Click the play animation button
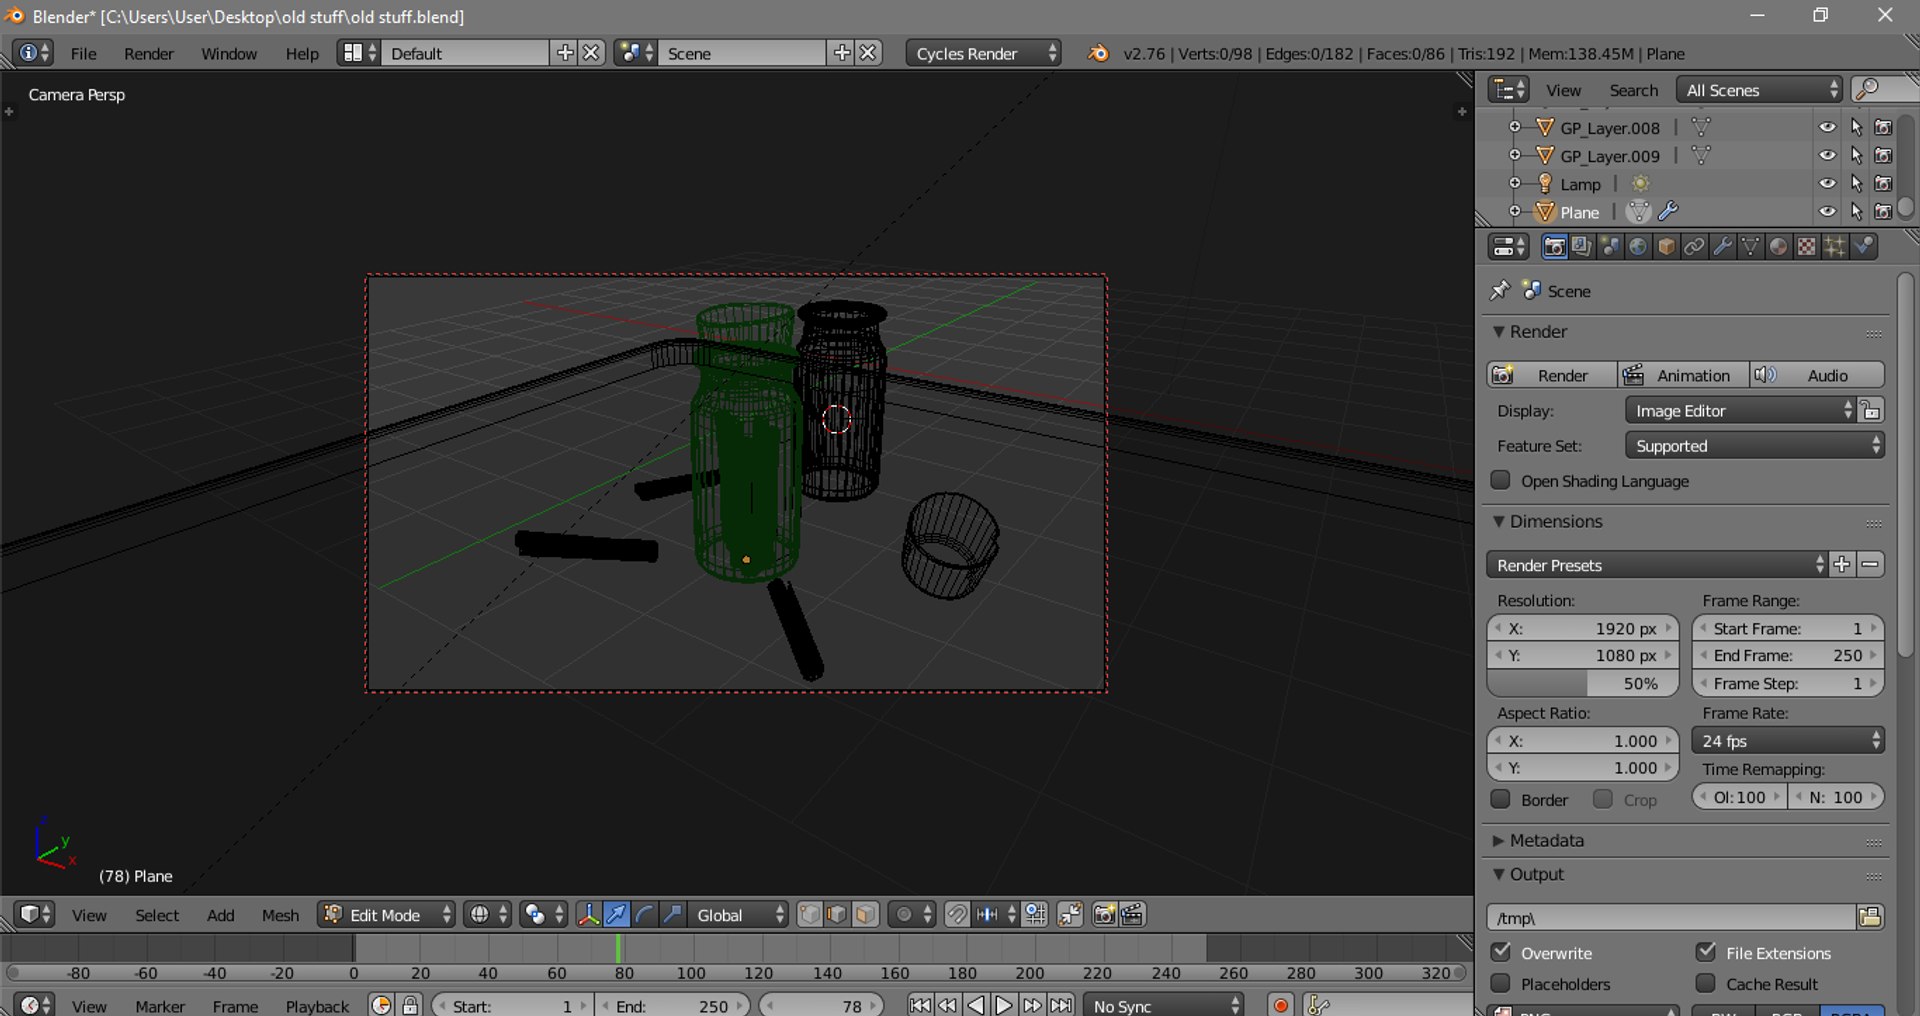The height and width of the screenshot is (1016, 1920). pyautogui.click(x=1003, y=1005)
